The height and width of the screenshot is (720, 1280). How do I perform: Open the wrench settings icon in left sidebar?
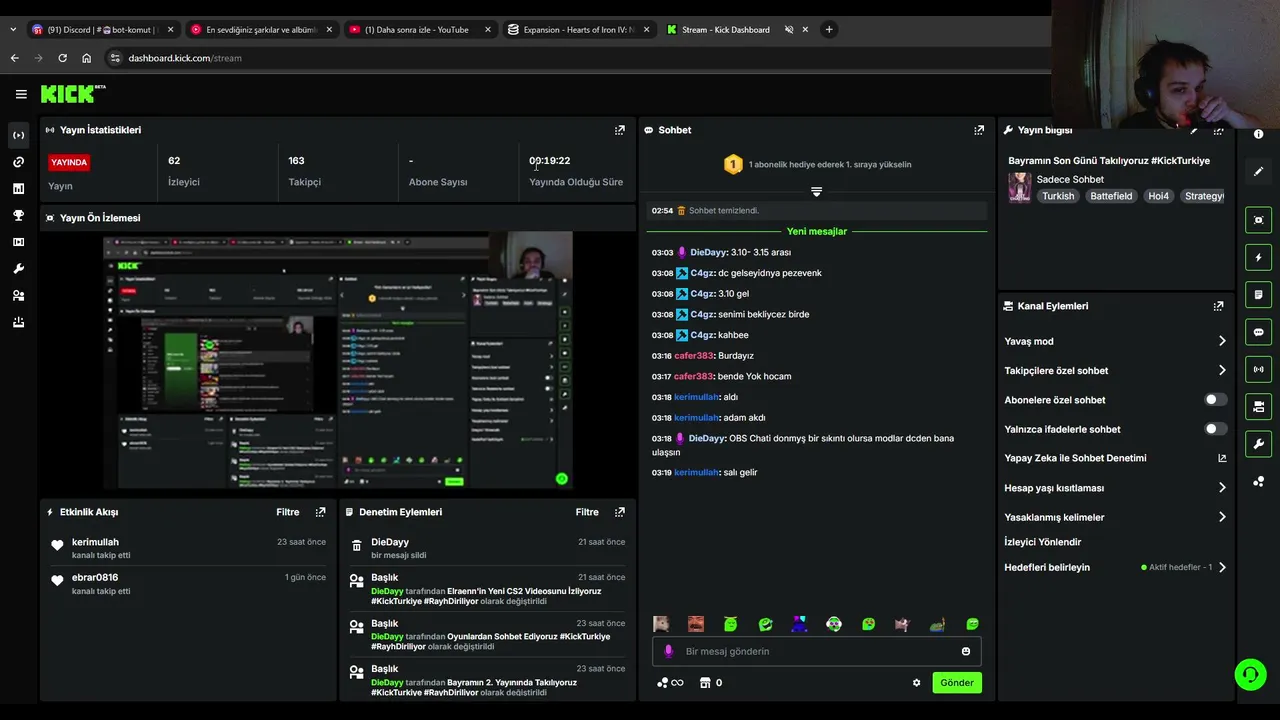pyautogui.click(x=18, y=269)
